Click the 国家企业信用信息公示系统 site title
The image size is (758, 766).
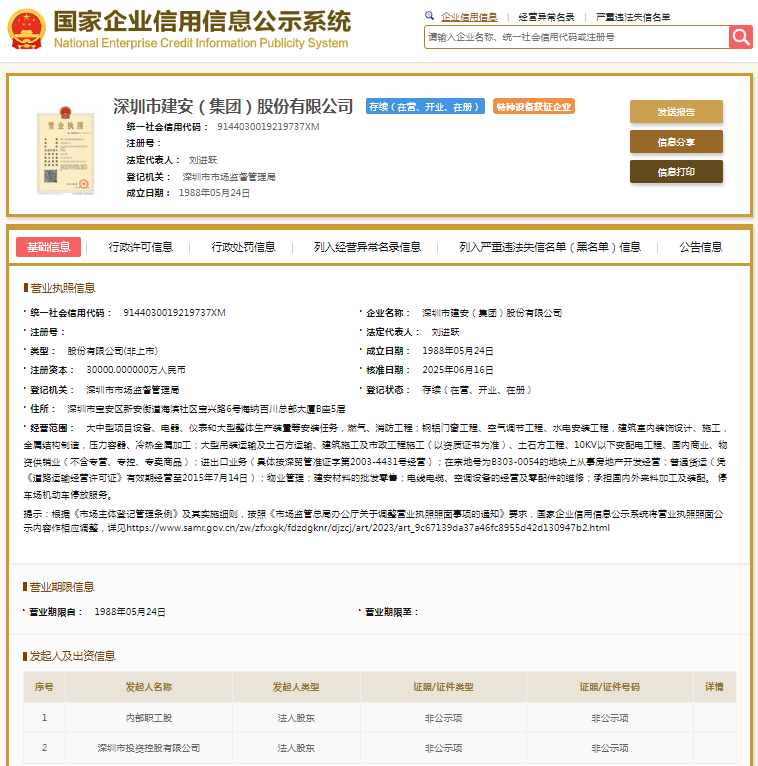[x=201, y=22]
